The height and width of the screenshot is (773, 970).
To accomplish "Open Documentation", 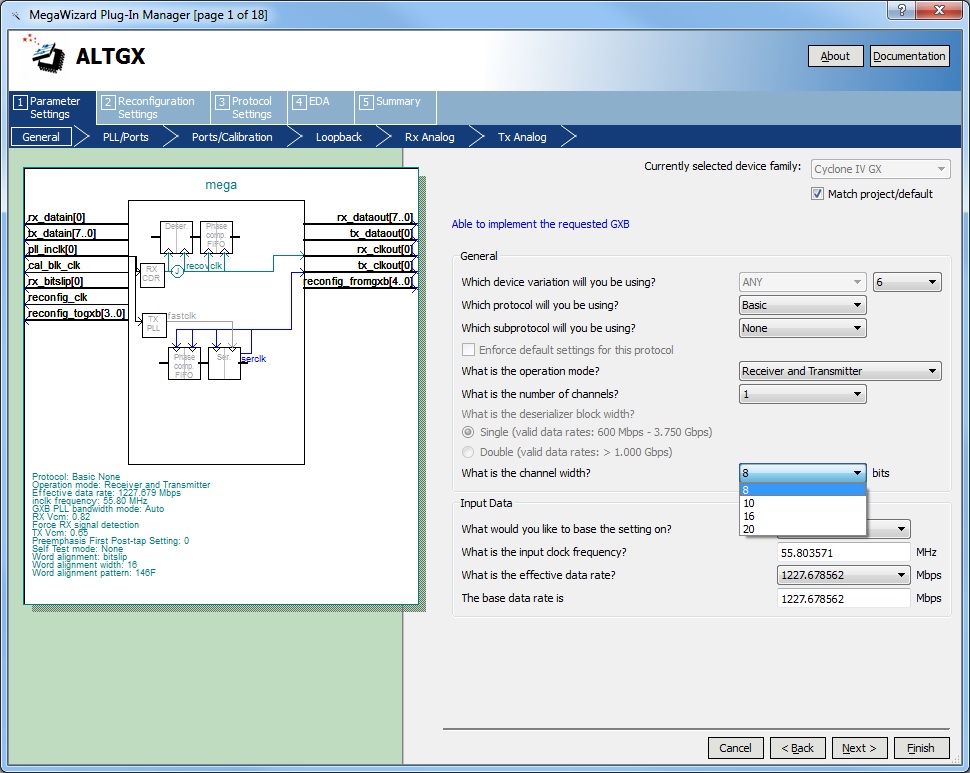I will pyautogui.click(x=909, y=56).
